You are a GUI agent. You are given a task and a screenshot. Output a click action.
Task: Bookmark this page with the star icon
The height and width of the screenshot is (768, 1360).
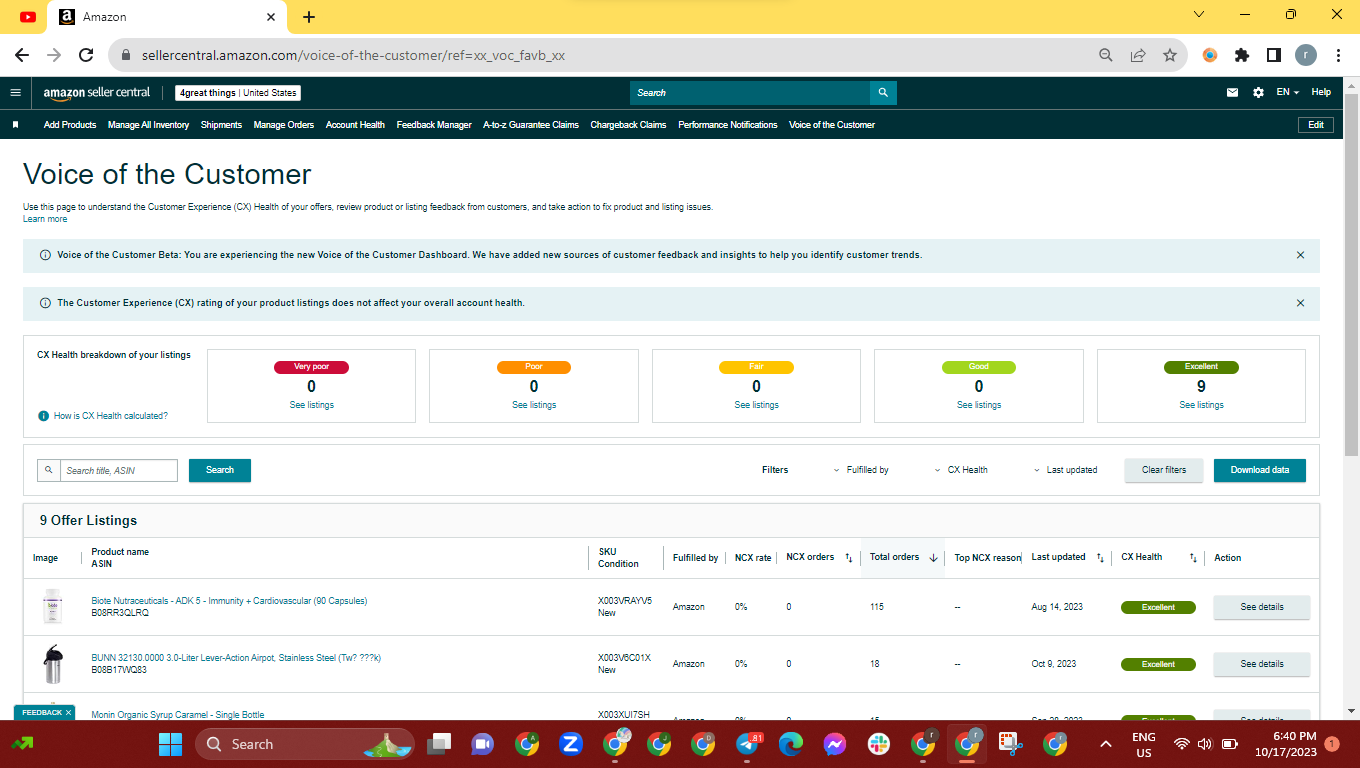[1170, 55]
